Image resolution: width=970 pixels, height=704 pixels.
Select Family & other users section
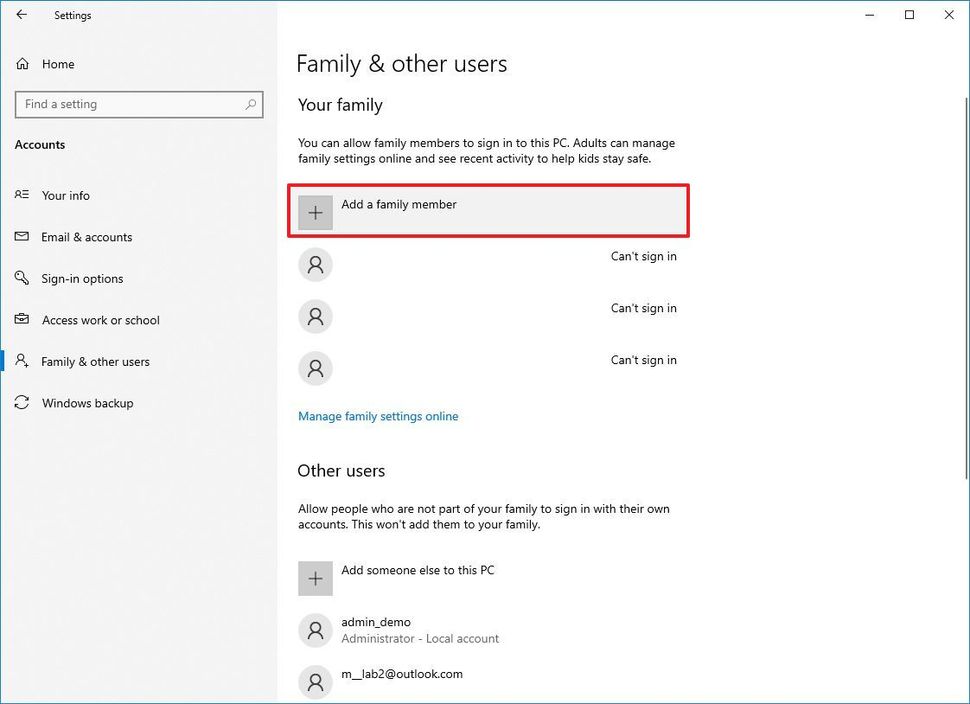[95, 362]
